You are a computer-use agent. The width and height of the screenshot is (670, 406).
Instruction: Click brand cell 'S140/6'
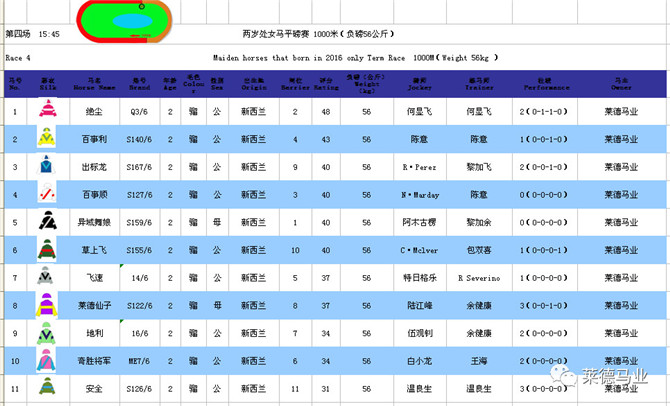click(139, 140)
